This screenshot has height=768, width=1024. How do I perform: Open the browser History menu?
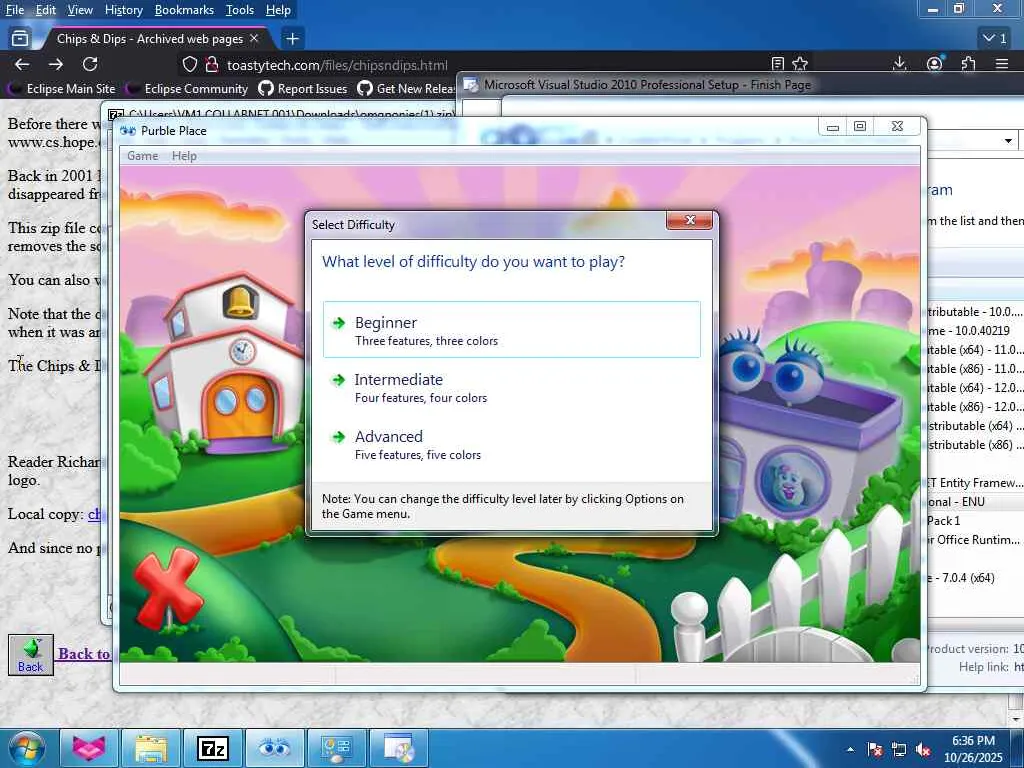[x=123, y=10]
